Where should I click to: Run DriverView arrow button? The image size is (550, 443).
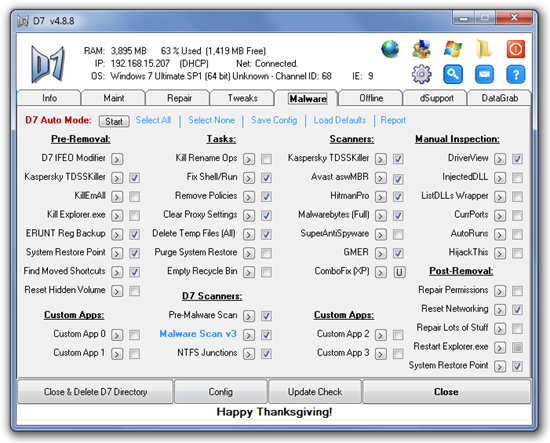pos(500,159)
